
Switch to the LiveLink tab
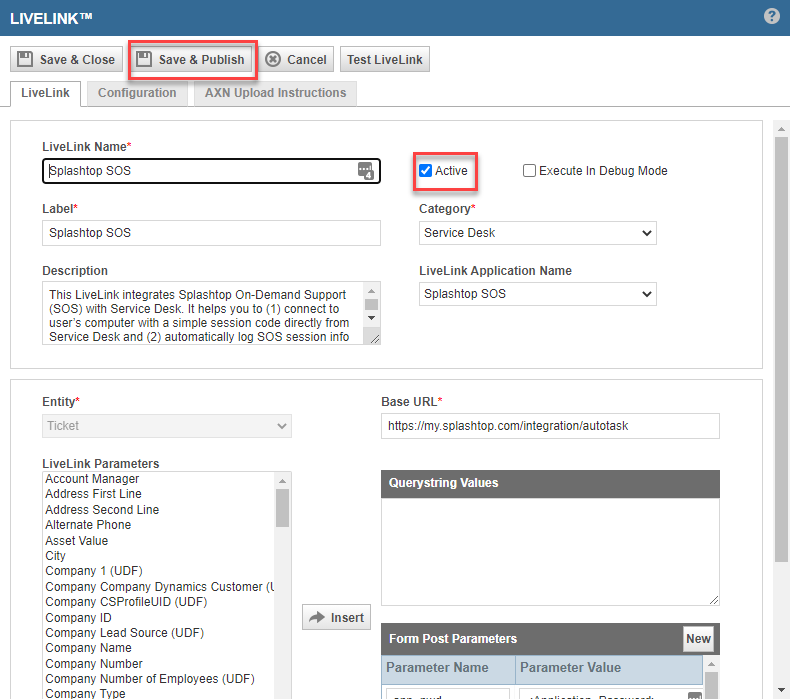[45, 93]
